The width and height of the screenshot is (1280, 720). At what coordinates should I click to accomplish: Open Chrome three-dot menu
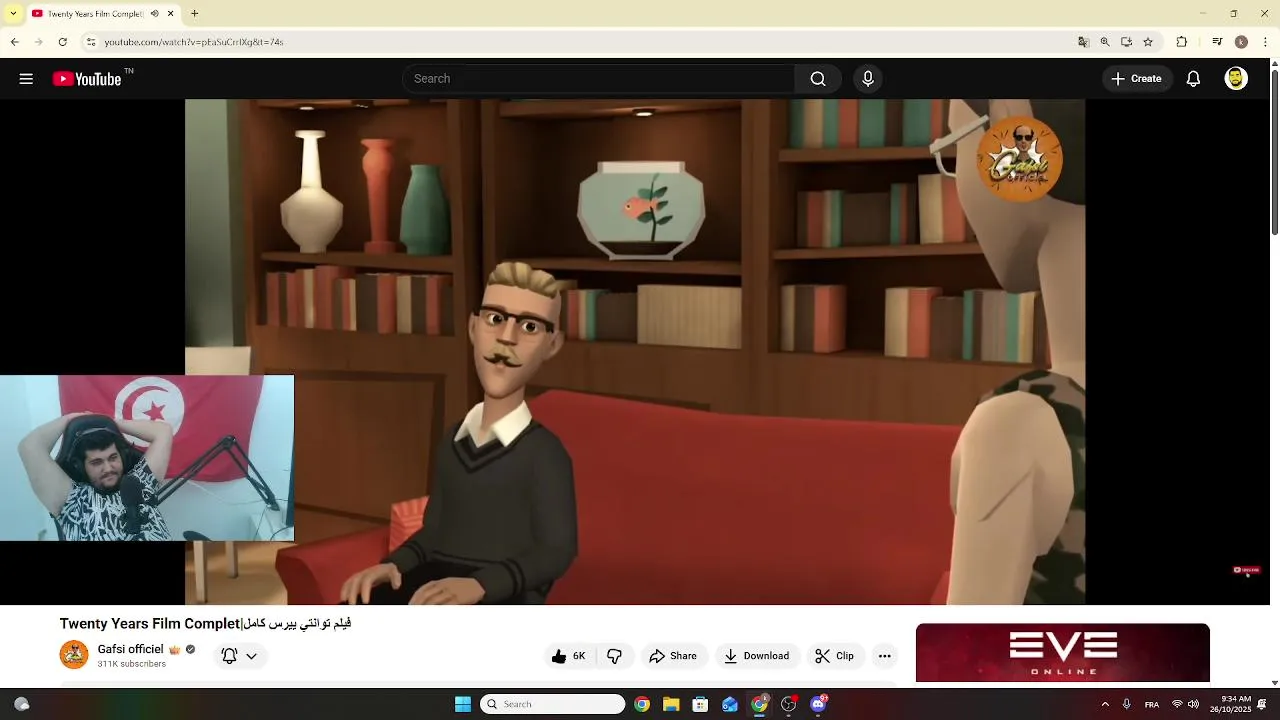[1266, 42]
